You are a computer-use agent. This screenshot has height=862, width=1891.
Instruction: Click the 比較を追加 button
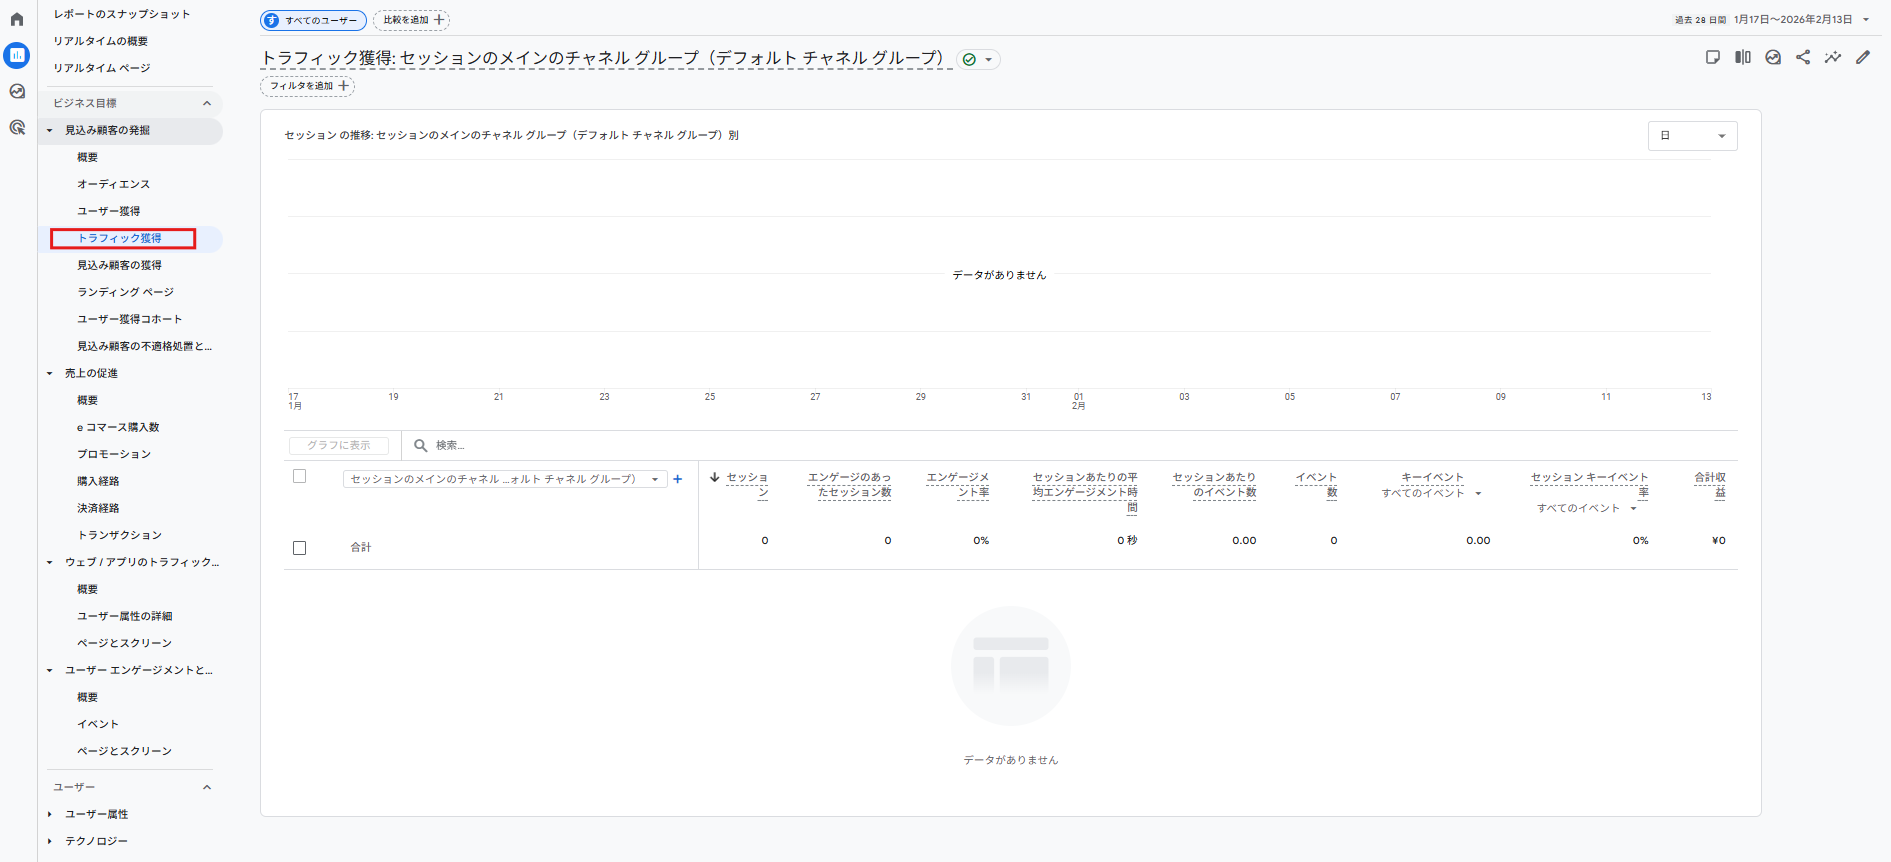(x=411, y=20)
